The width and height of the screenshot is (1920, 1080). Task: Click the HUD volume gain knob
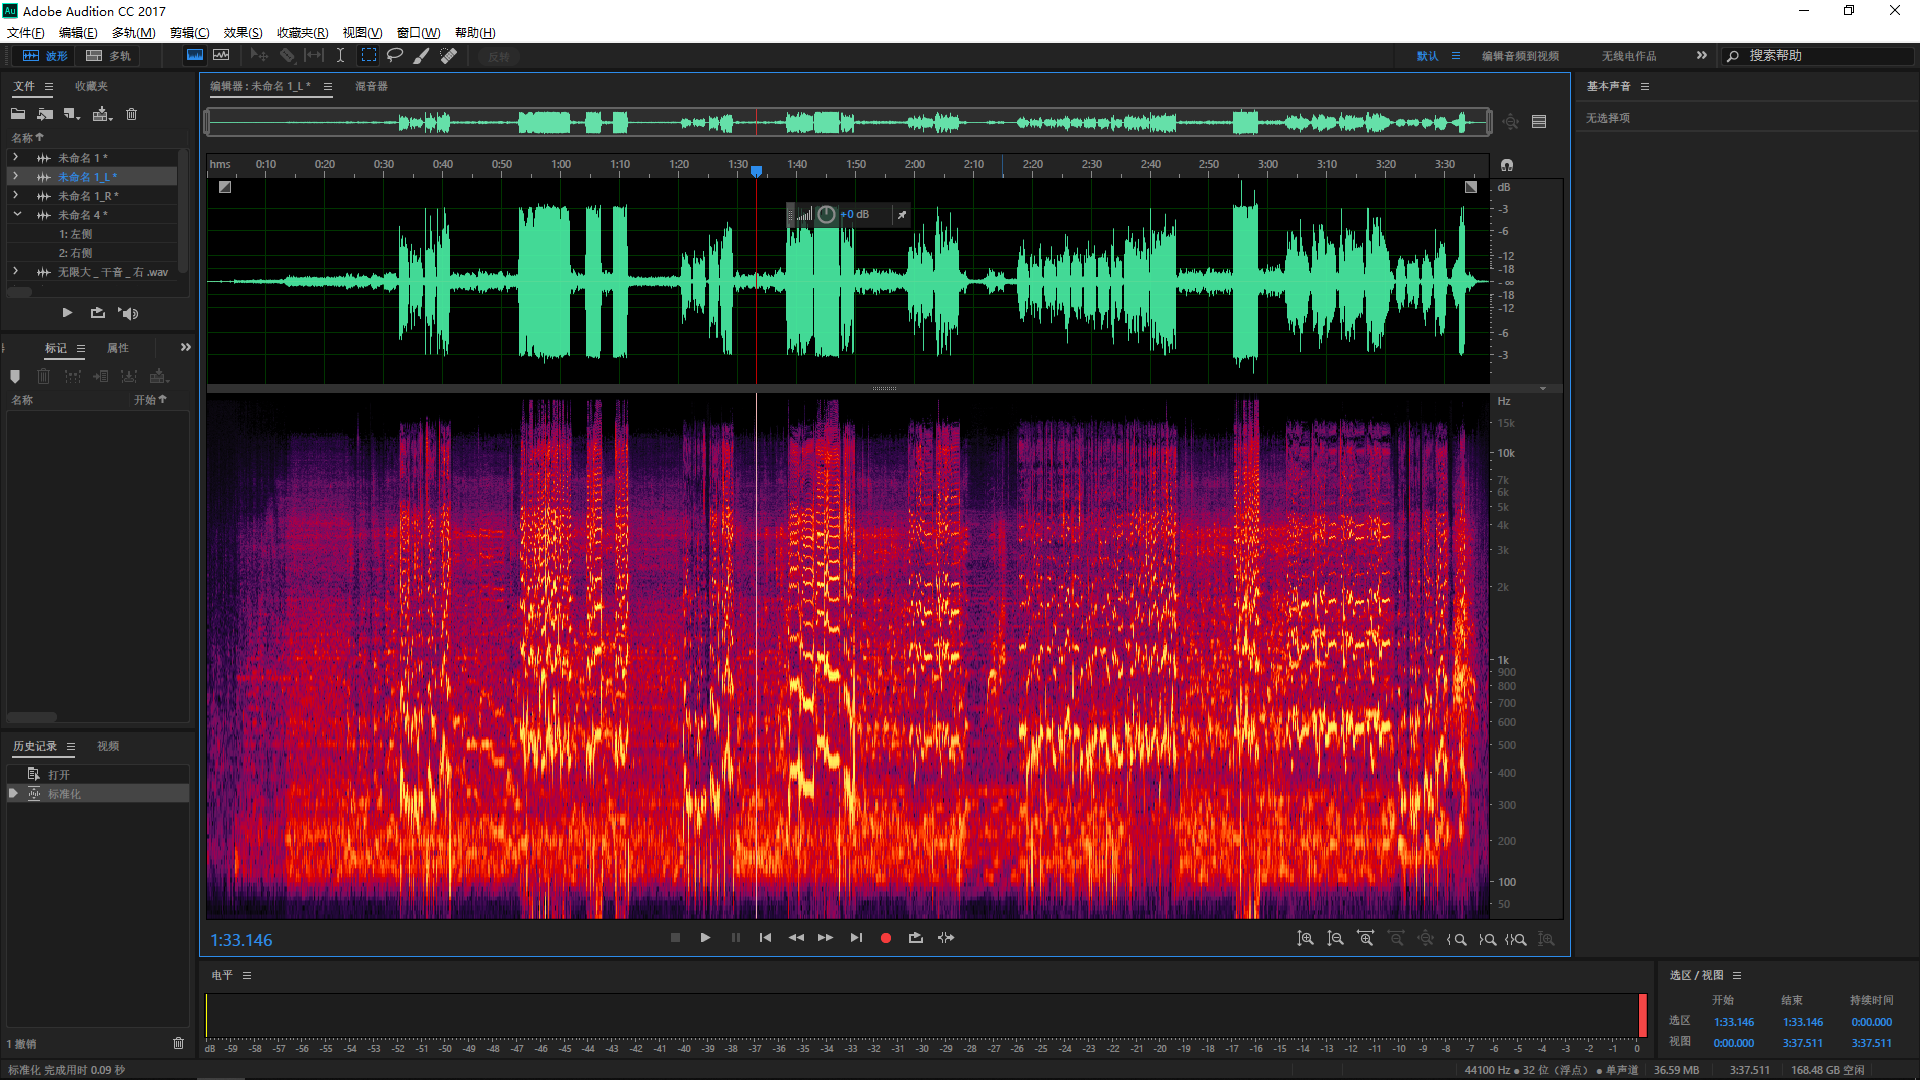(826, 214)
